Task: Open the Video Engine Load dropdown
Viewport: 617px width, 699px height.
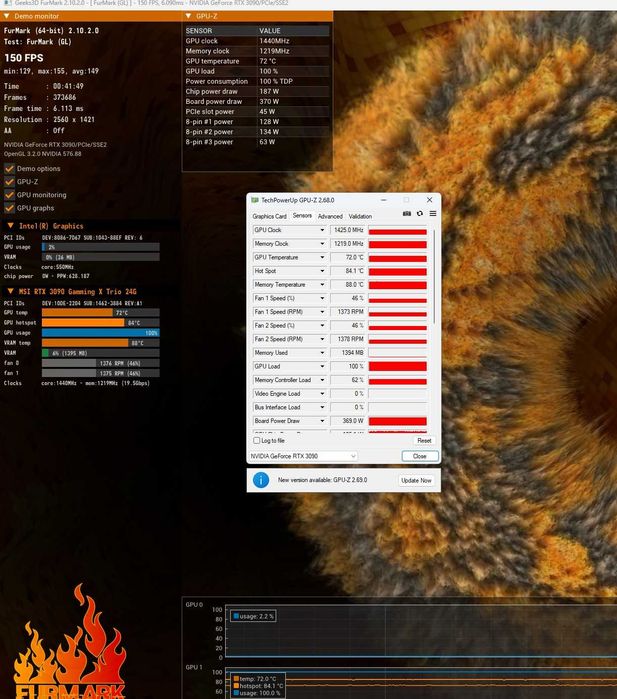Action: tap(322, 394)
